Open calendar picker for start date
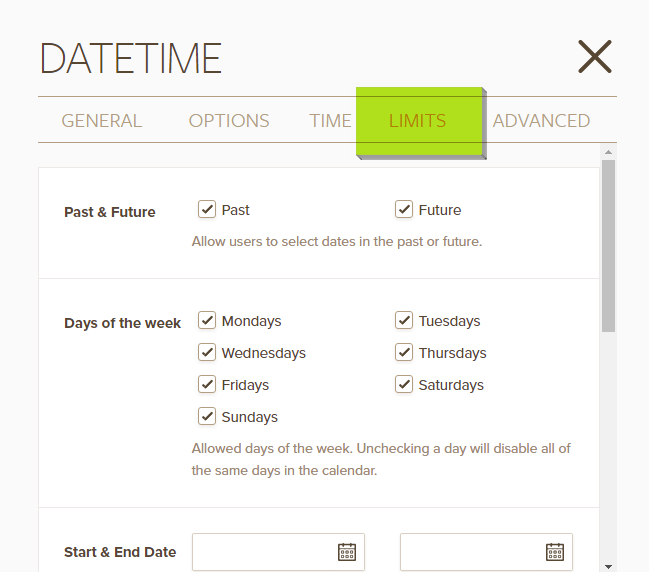The height and width of the screenshot is (572, 649). pyautogui.click(x=347, y=552)
